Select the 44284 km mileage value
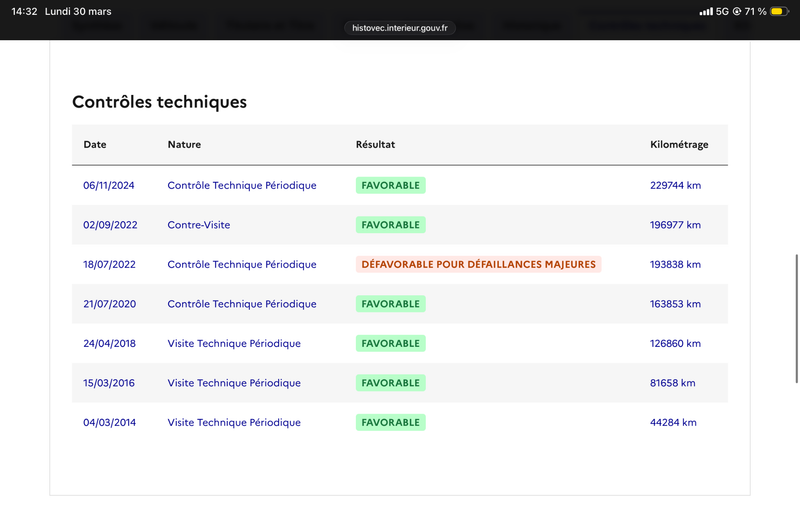The width and height of the screenshot is (800, 525). pos(673,423)
